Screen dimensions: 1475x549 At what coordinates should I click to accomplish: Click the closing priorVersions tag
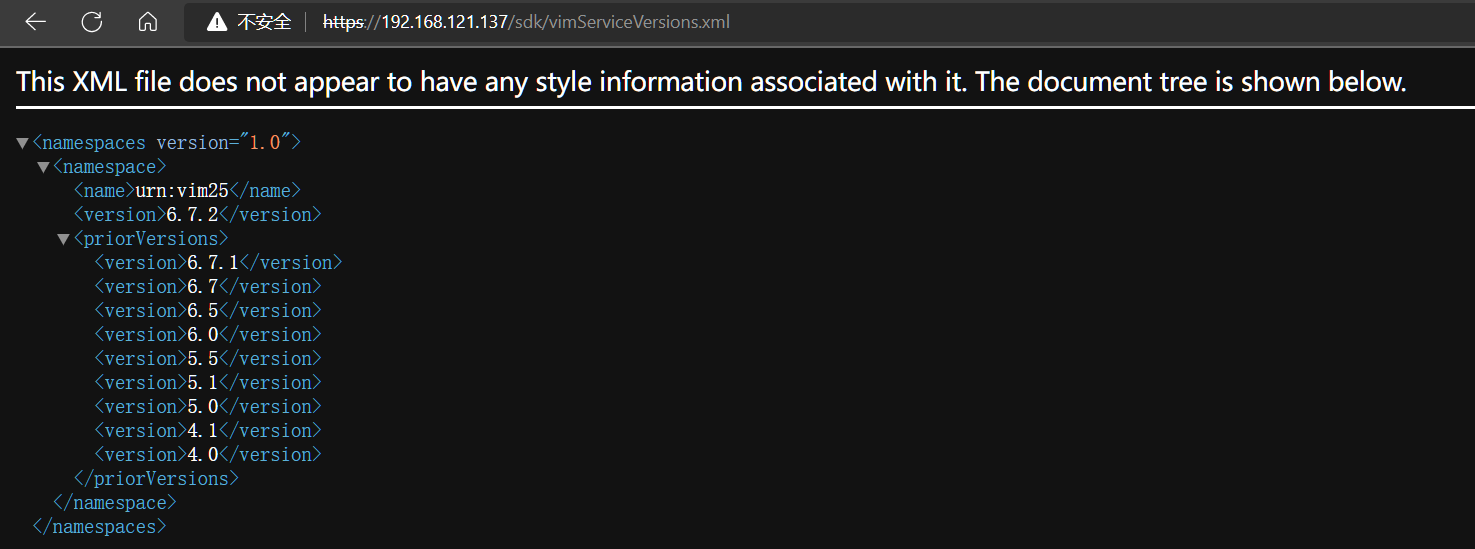pos(156,479)
